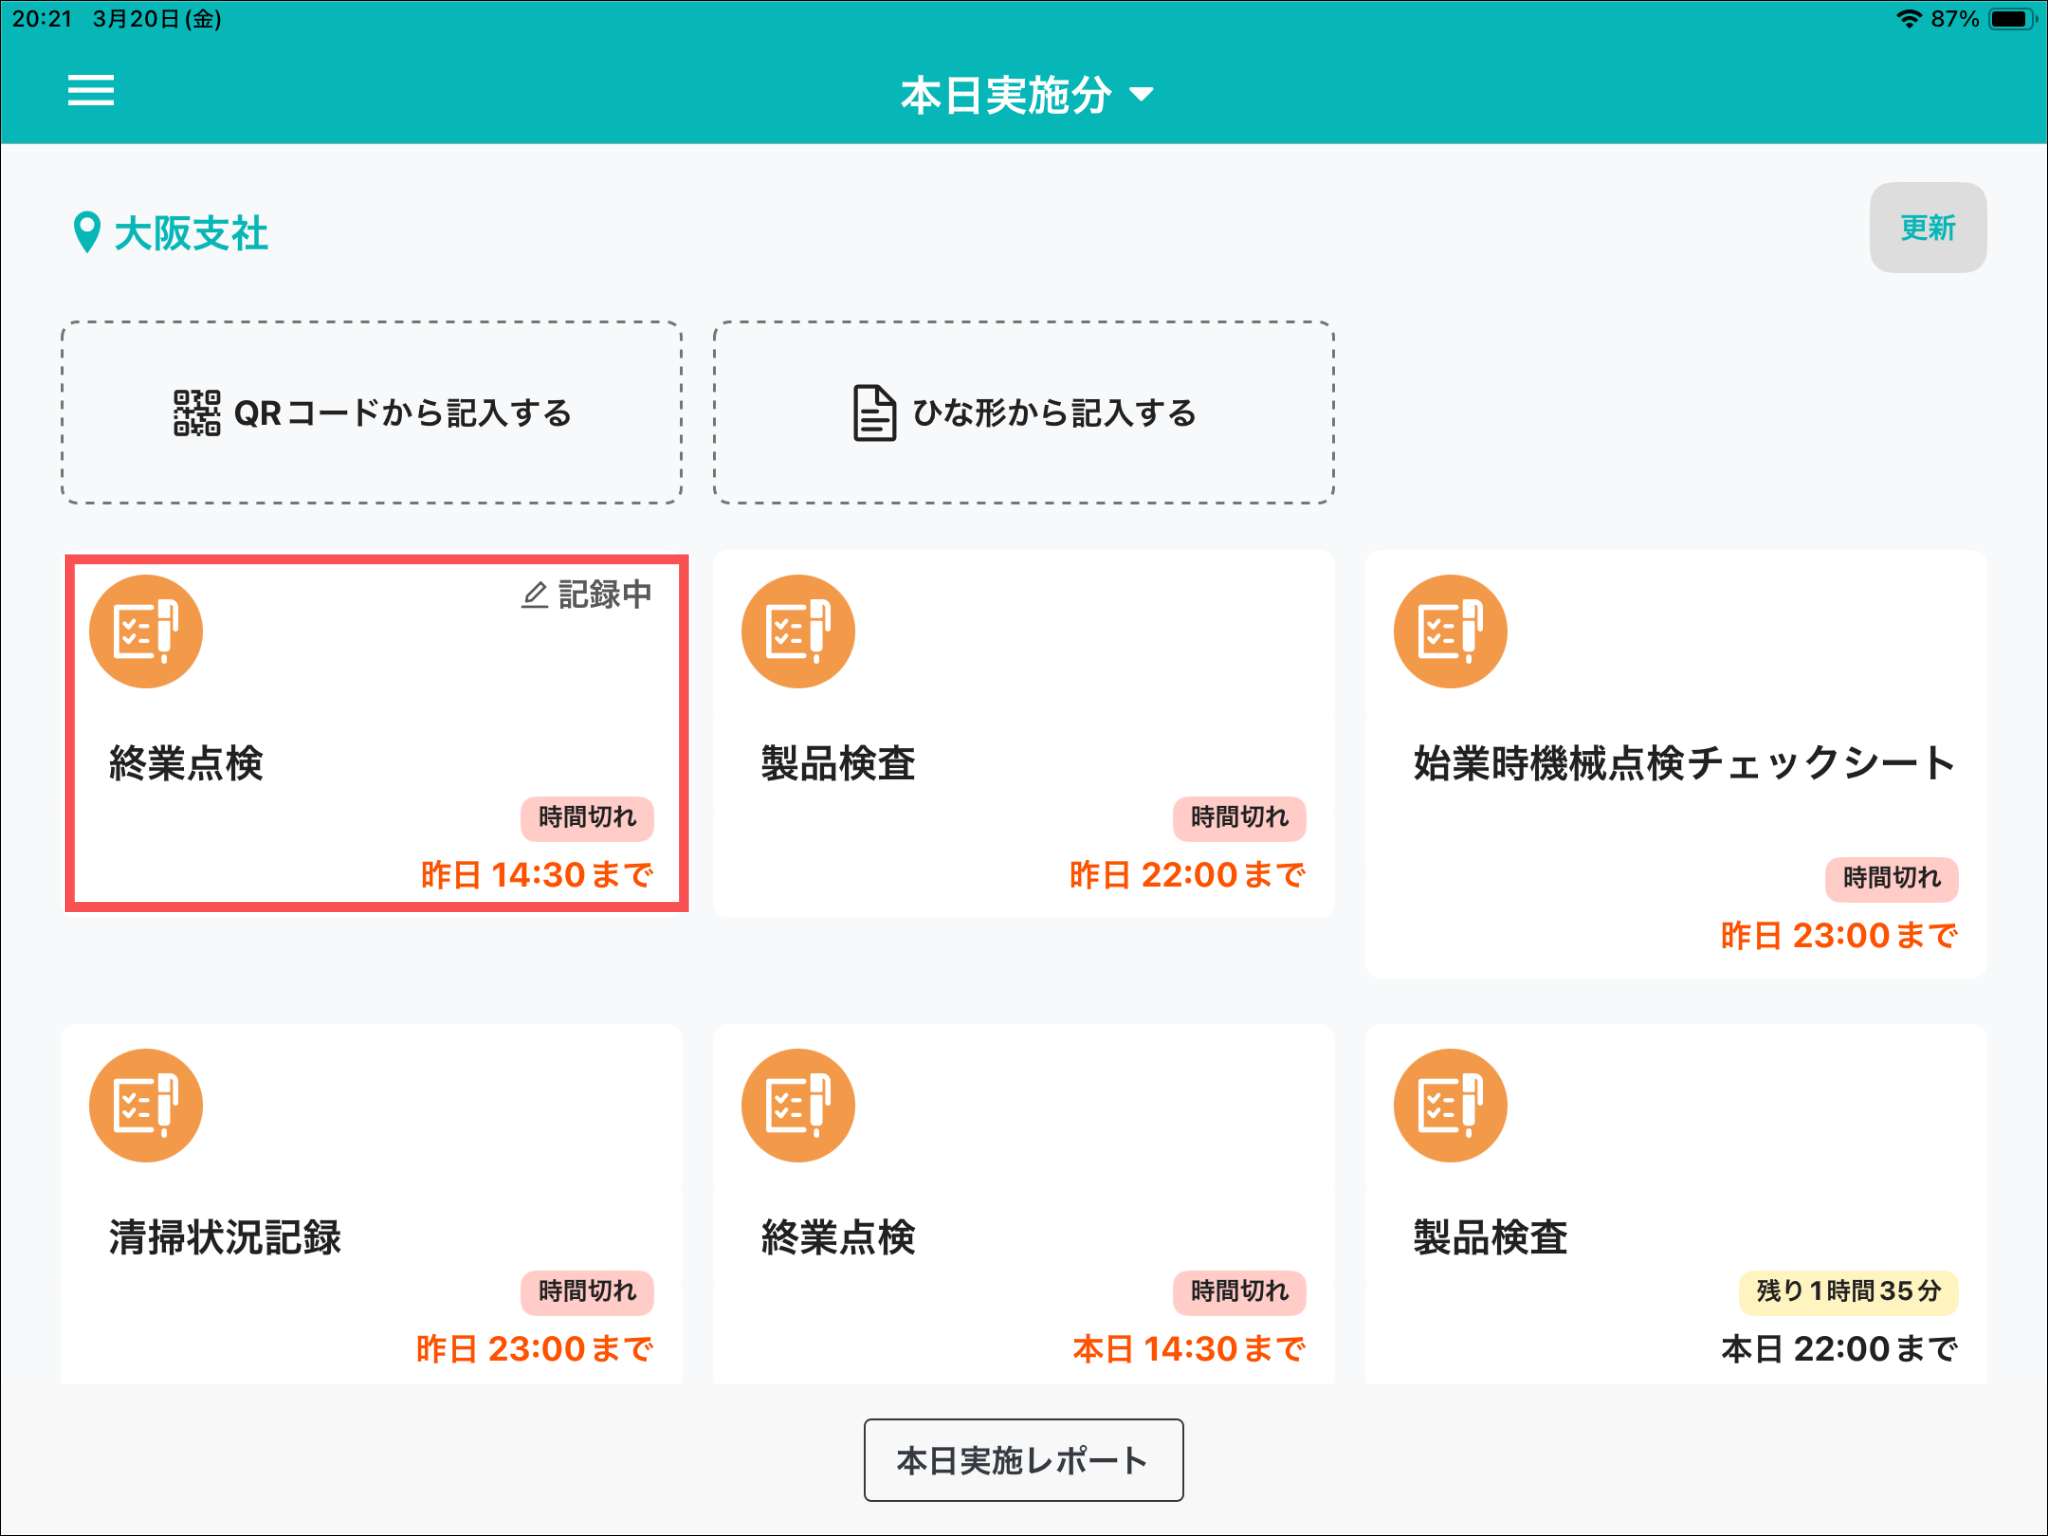
Task: Tap the document template icon
Action: [873, 413]
